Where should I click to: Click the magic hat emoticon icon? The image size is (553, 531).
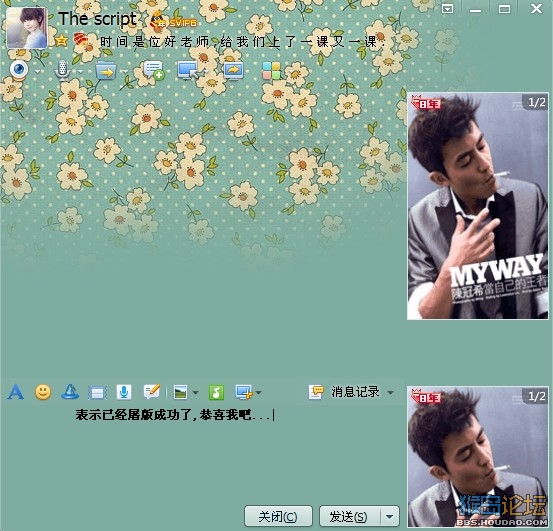coord(70,392)
